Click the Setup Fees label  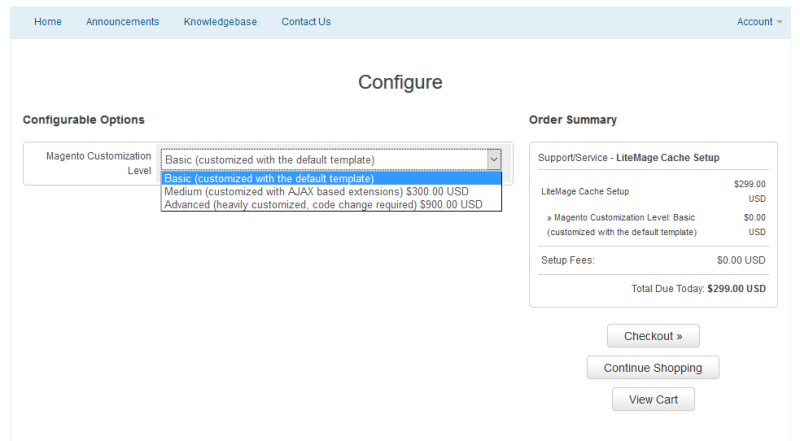[567, 260]
